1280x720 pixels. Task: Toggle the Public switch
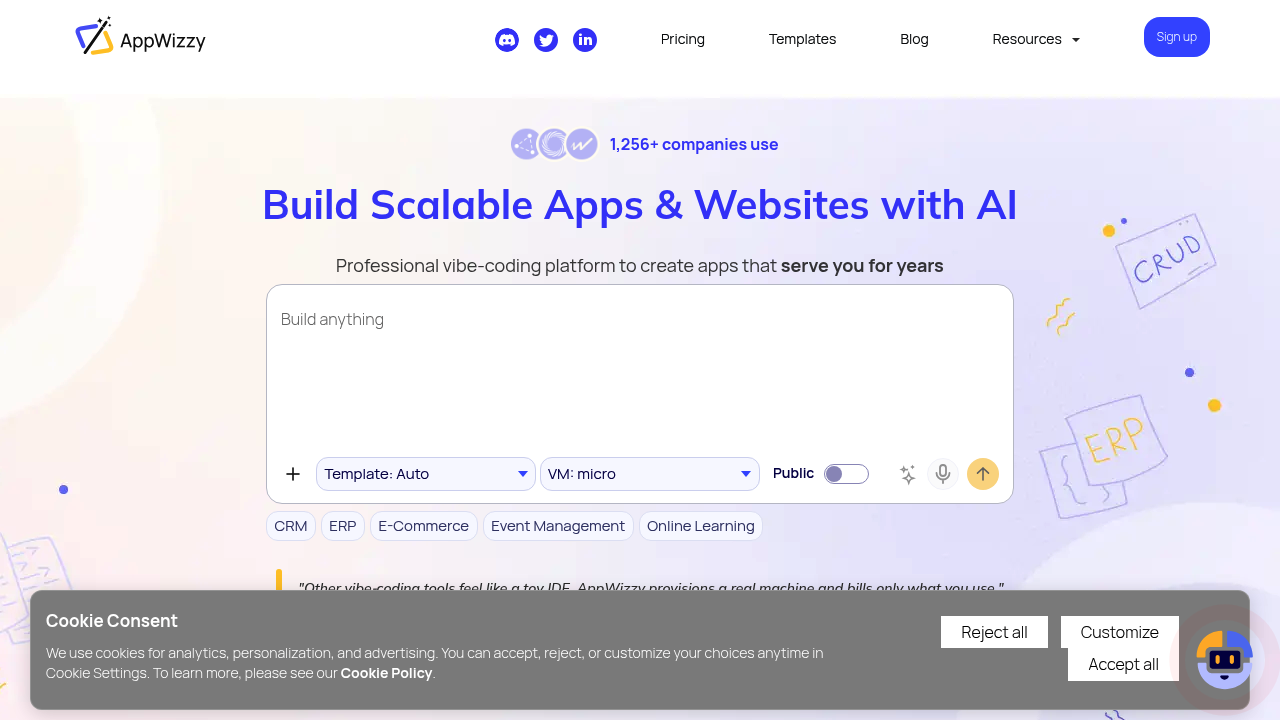pyautogui.click(x=845, y=474)
